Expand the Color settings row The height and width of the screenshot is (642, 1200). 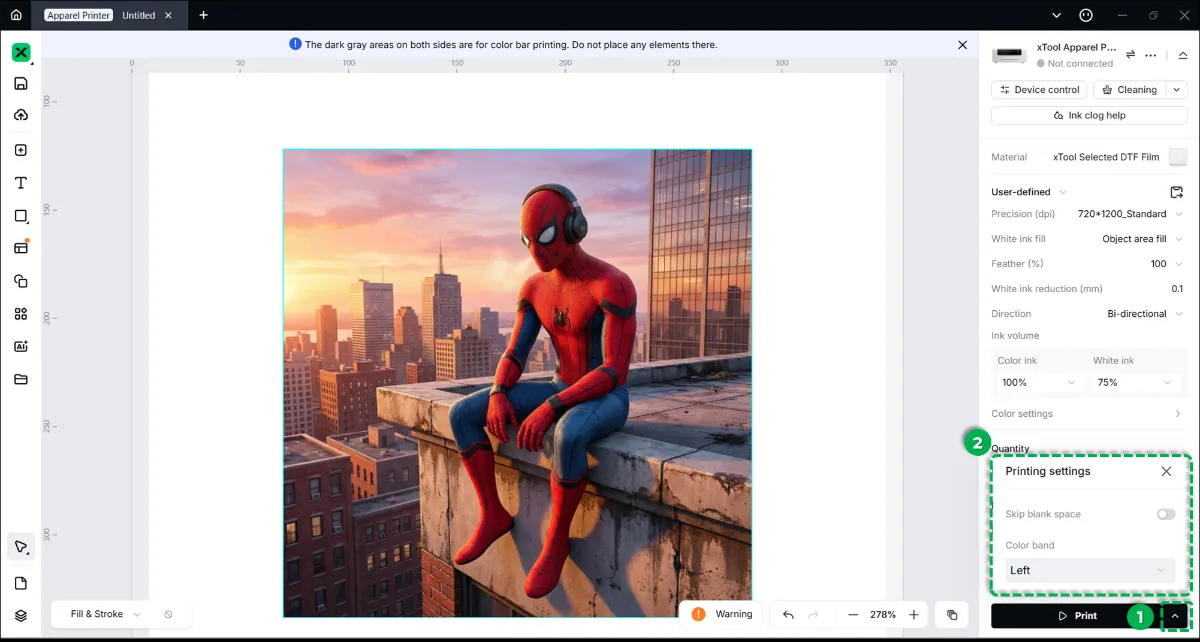pos(1087,414)
